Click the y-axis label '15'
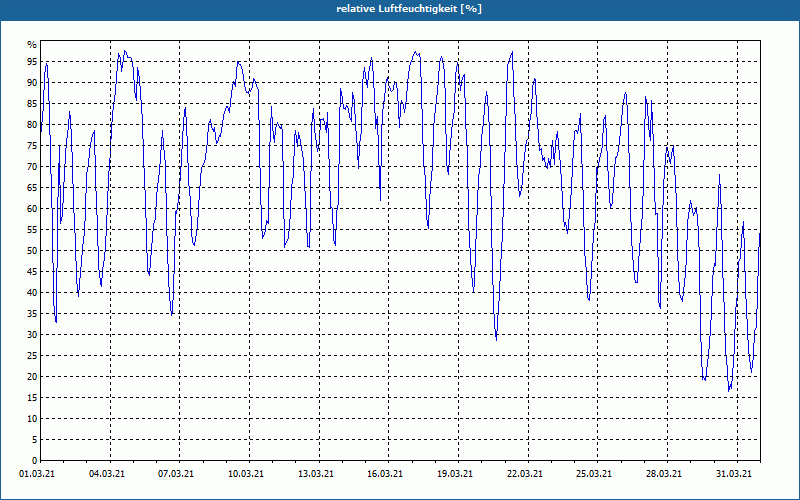Viewport: 800px width, 500px height. pos(32,397)
